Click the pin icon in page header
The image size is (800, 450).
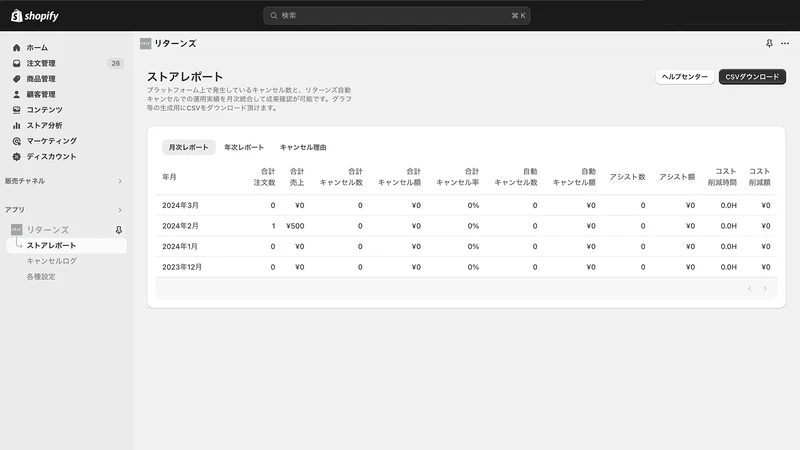click(x=769, y=43)
